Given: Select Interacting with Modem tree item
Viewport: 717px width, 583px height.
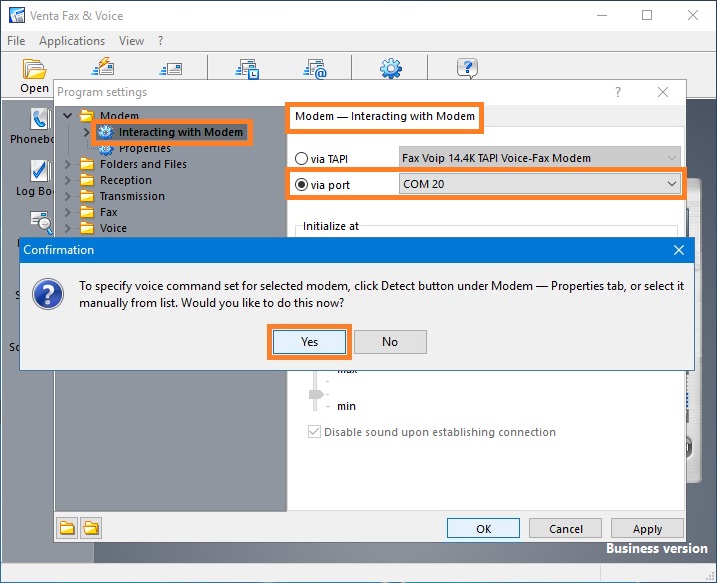Looking at the screenshot, I should click(x=181, y=132).
